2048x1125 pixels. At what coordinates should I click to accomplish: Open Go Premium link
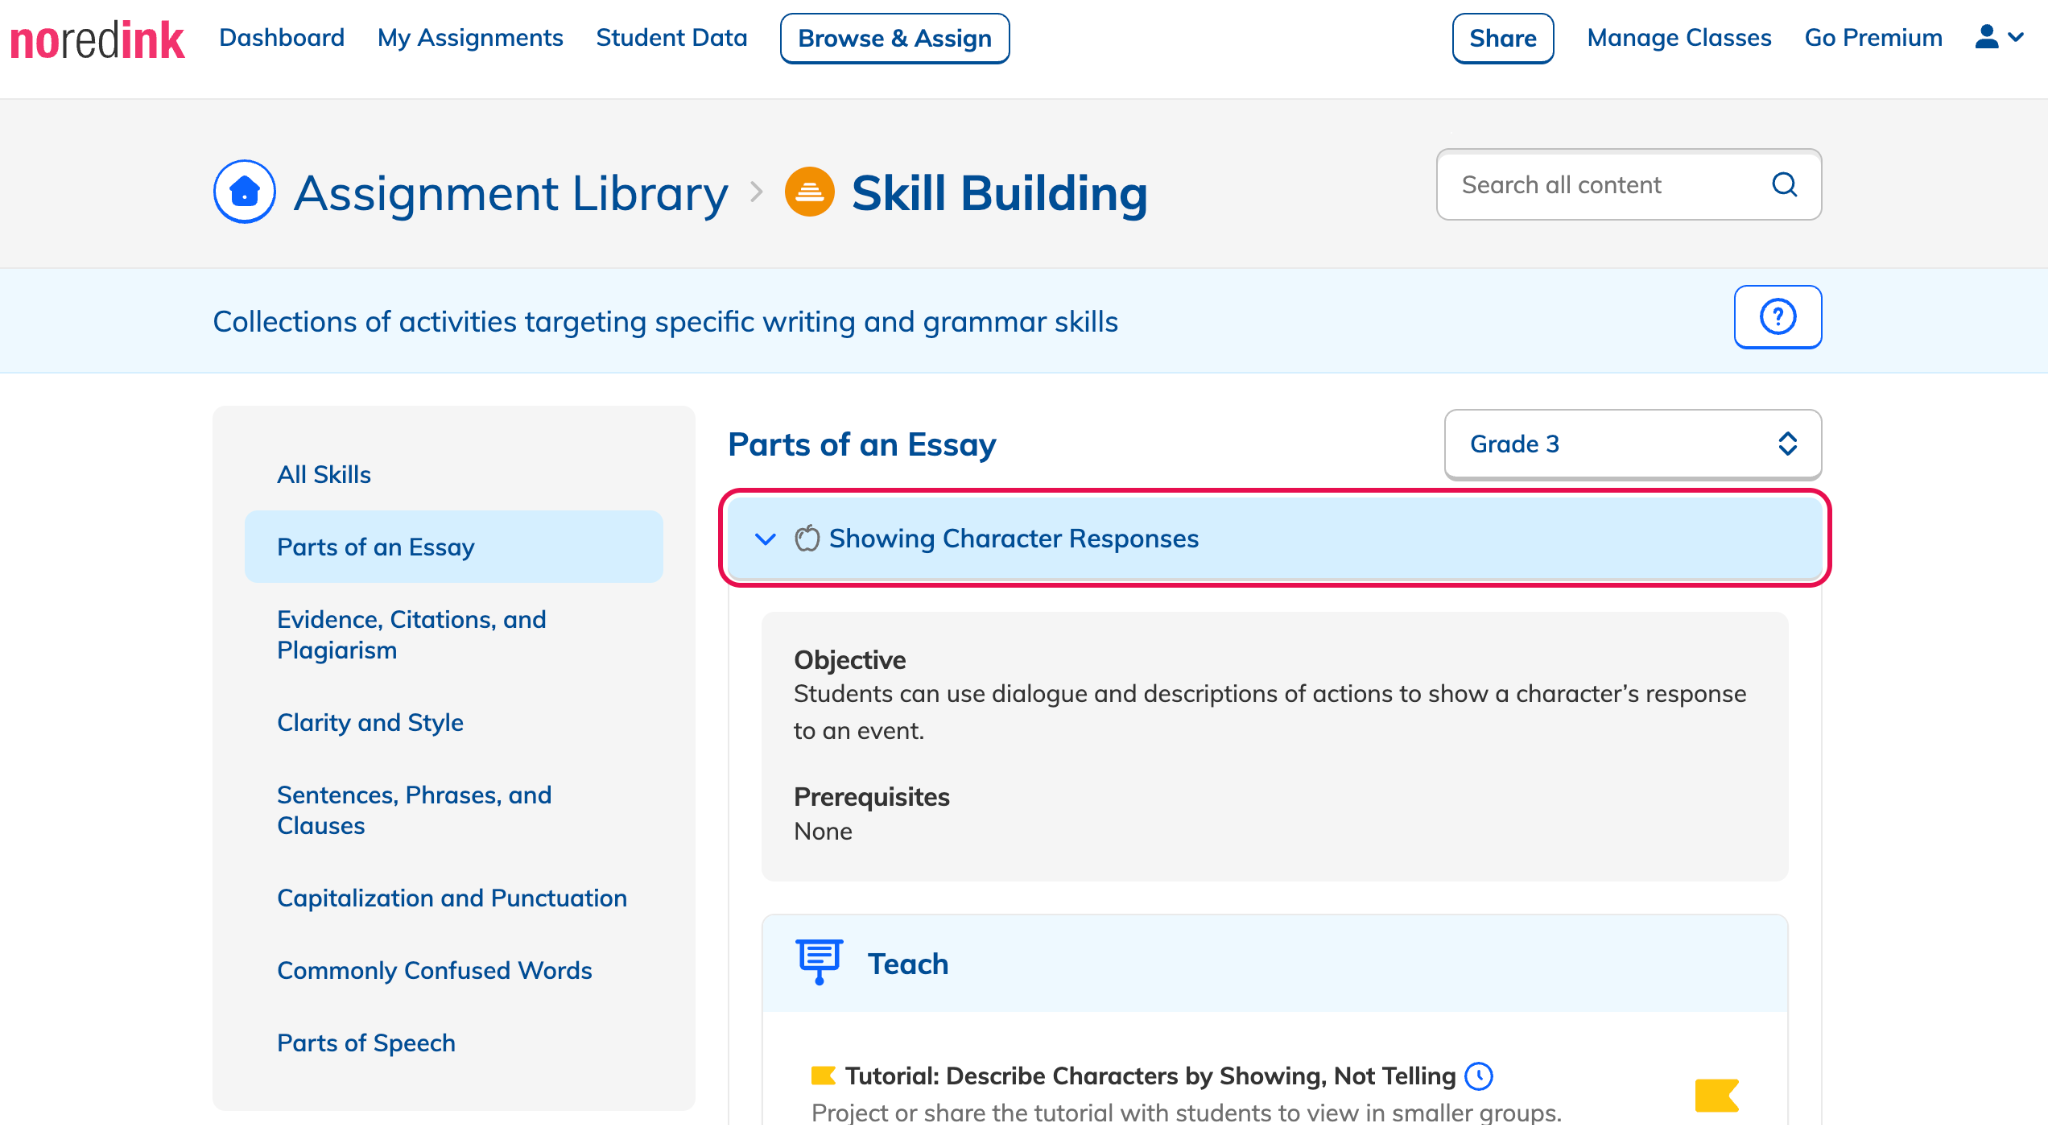coord(1873,38)
